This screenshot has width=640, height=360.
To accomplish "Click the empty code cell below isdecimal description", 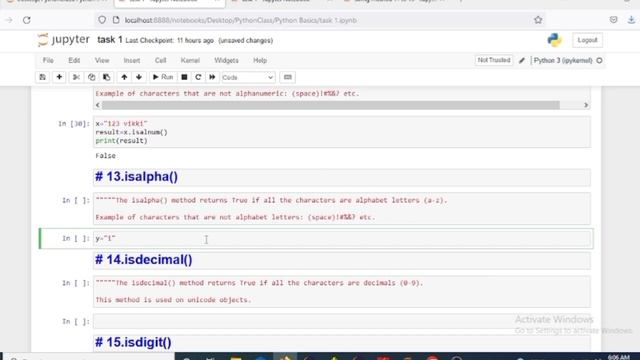I will (x=342, y=321).
